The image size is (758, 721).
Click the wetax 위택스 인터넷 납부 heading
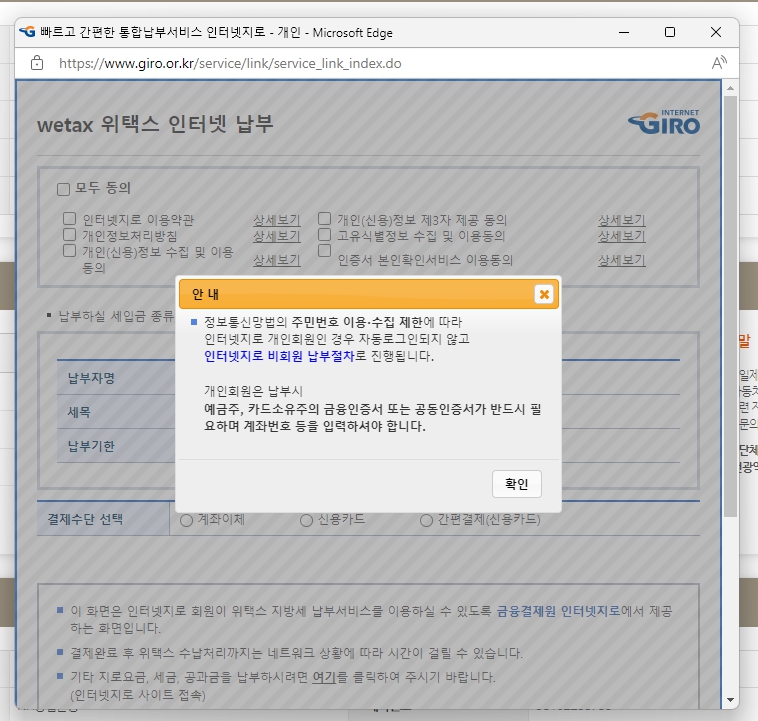155,124
